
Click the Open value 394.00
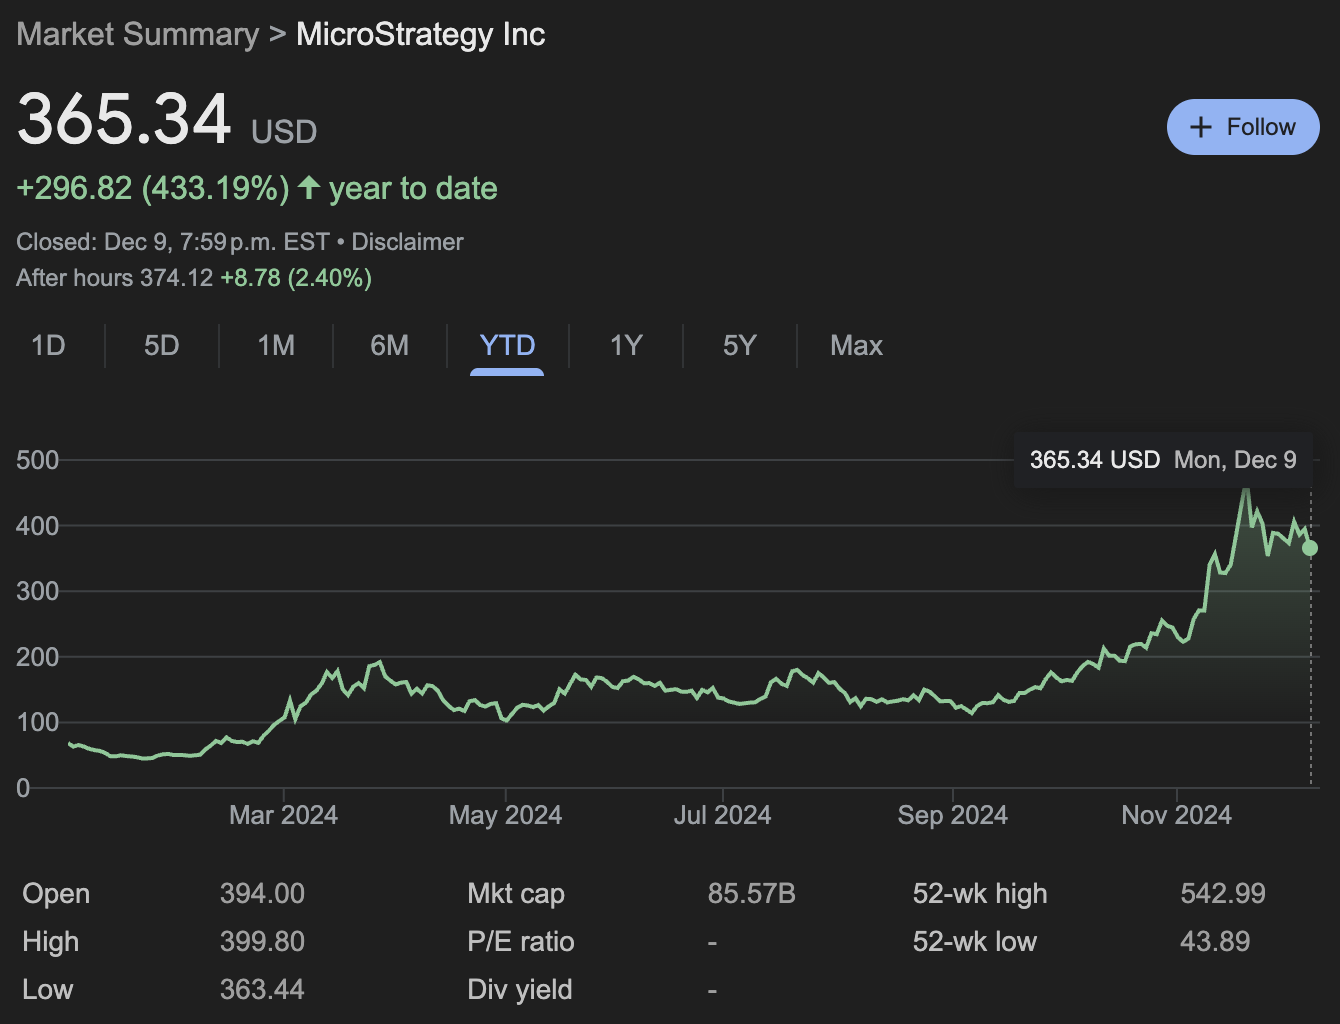pos(262,893)
